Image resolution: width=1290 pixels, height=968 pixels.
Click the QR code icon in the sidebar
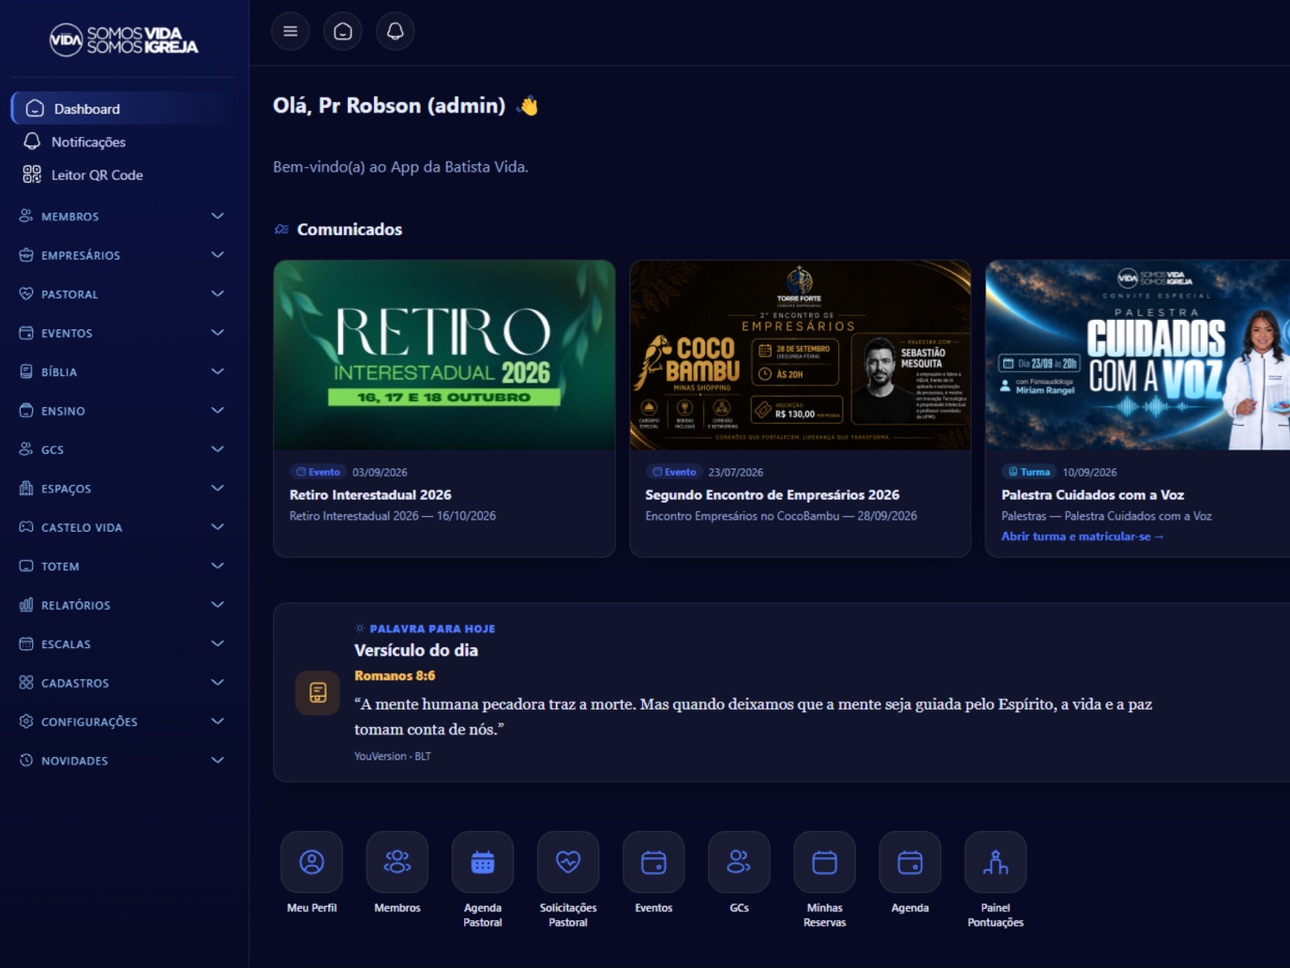pos(32,175)
